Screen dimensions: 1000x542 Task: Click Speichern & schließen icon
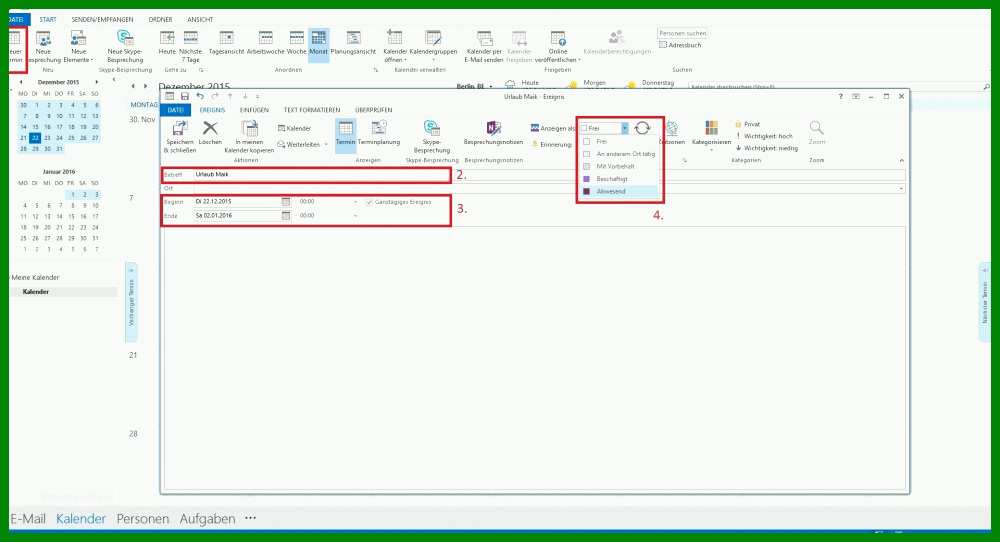coord(180,128)
